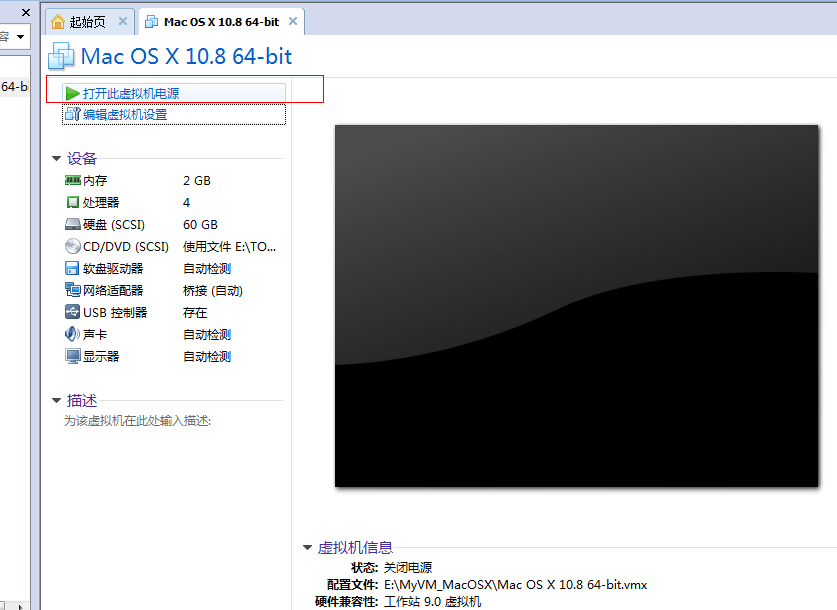Viewport: 837px width, 610px height.
Task: Click the green play power-on icon
Action: tap(72, 93)
